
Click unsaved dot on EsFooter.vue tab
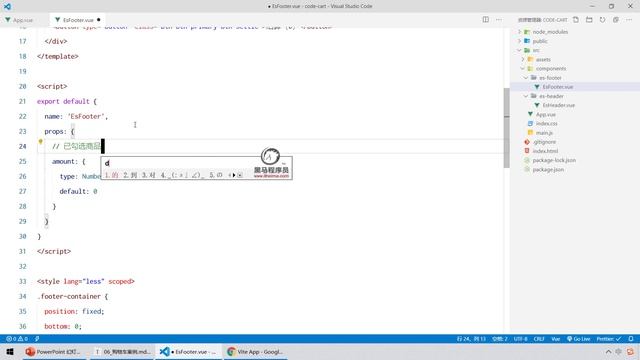coord(99,20)
